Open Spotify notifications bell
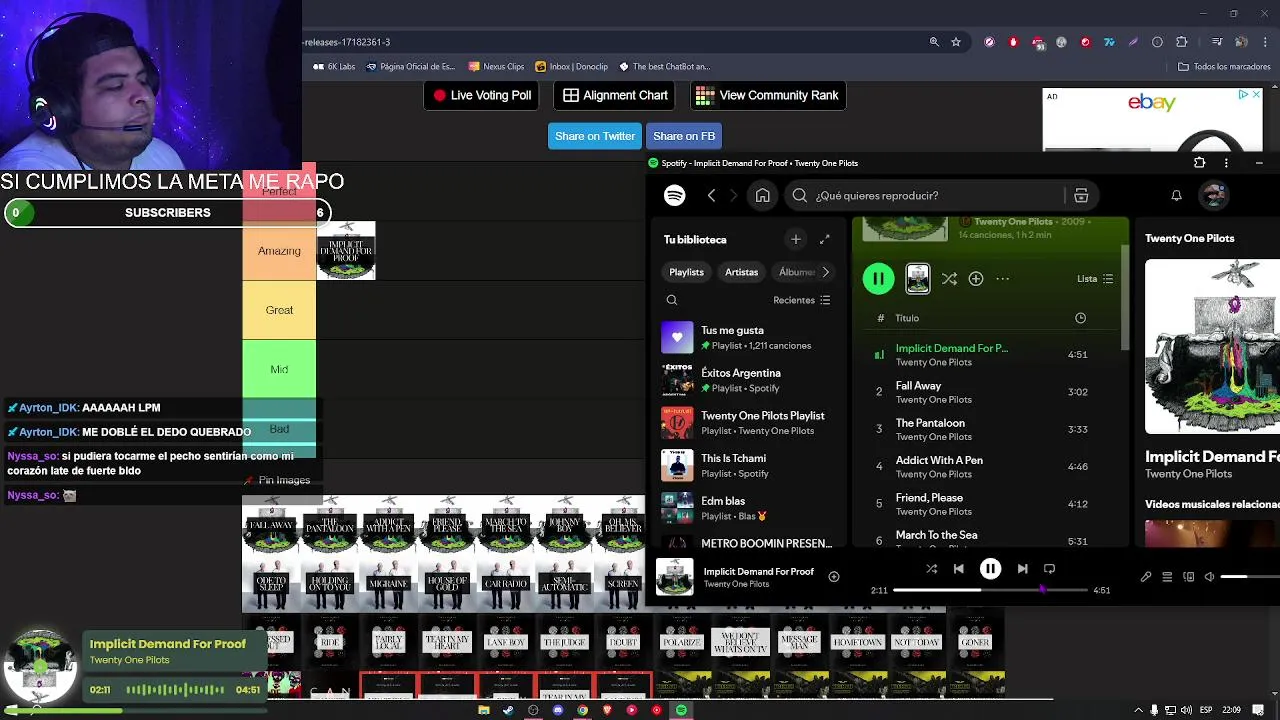 (1176, 196)
